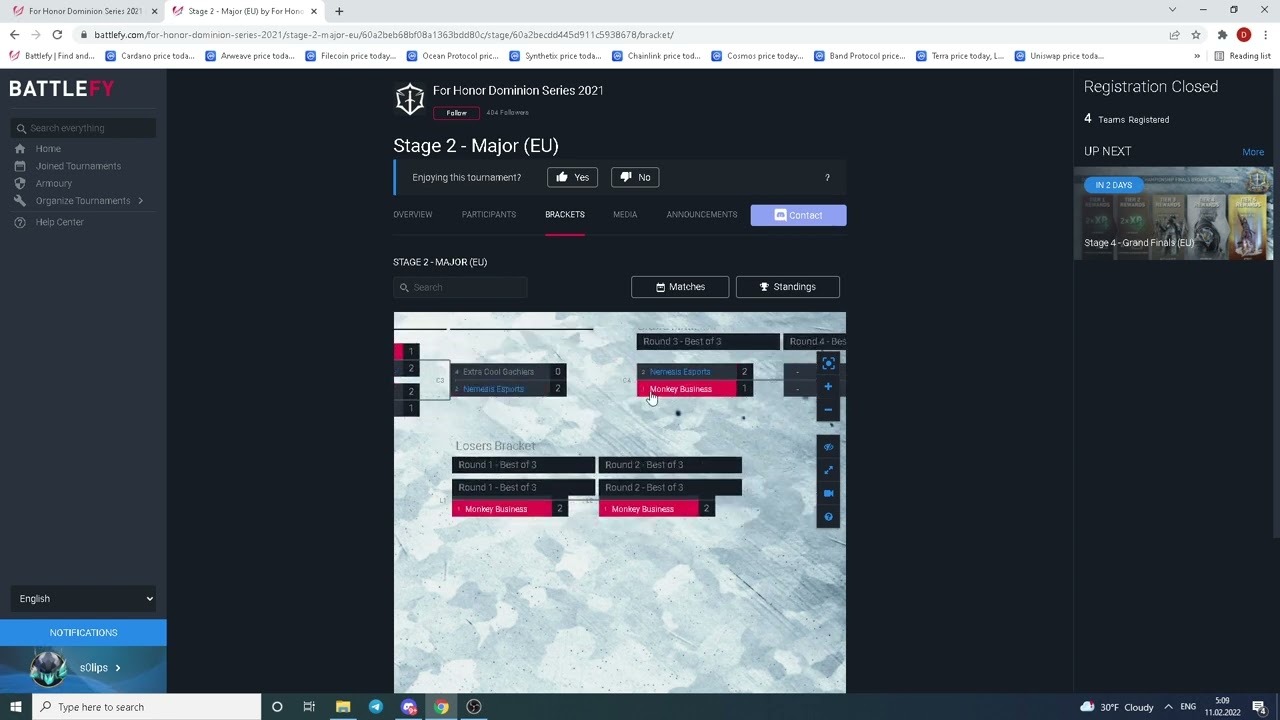The image size is (1280, 720).
Task: Click the Contact button
Action: 798,216
